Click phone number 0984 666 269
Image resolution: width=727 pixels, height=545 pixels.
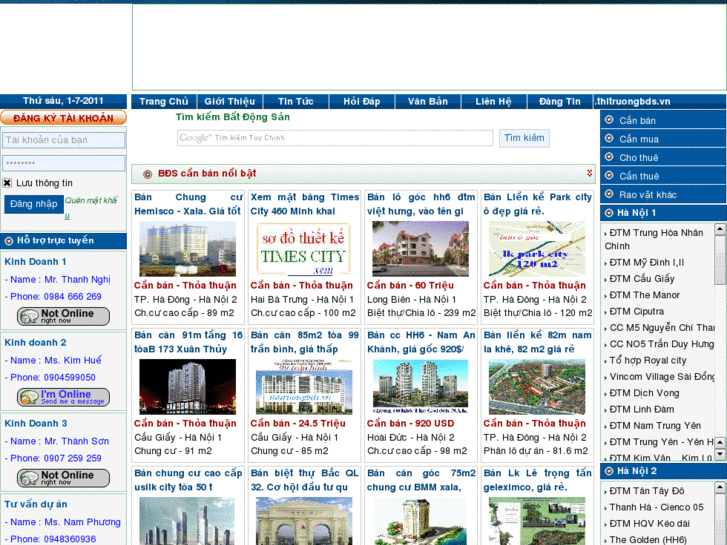coord(72,296)
